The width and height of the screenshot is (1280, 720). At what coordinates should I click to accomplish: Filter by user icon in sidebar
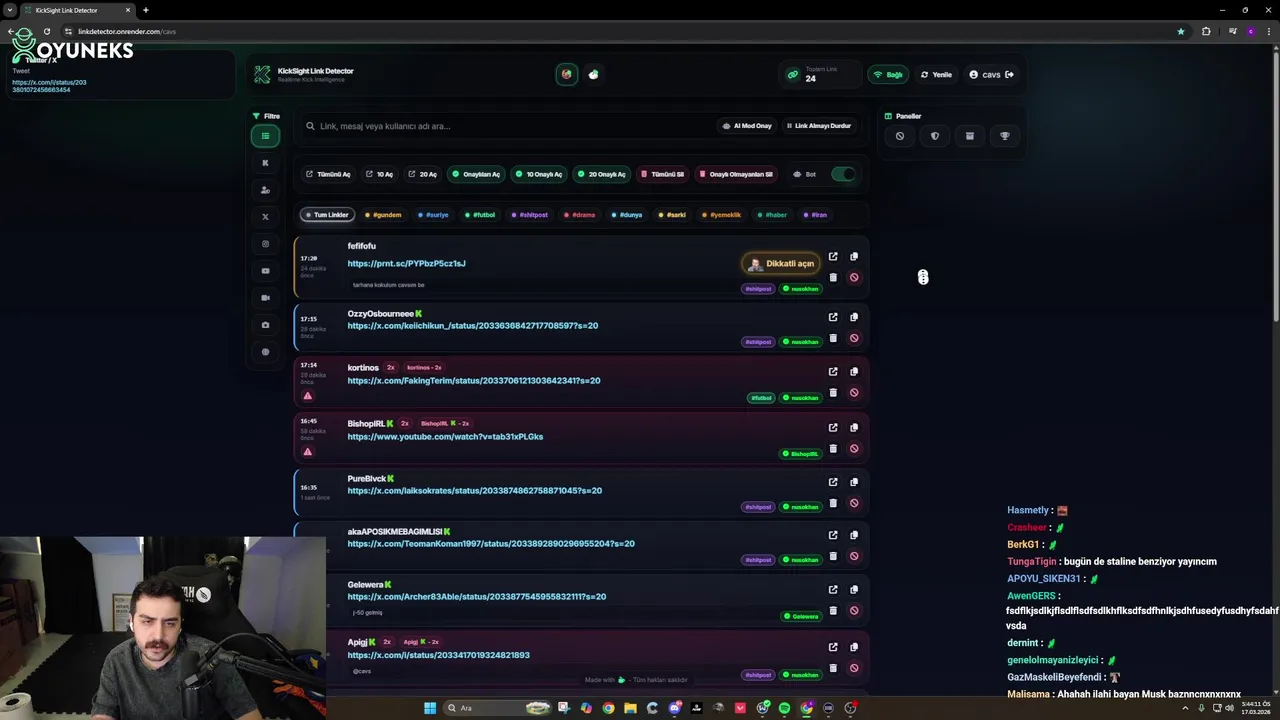(265, 190)
